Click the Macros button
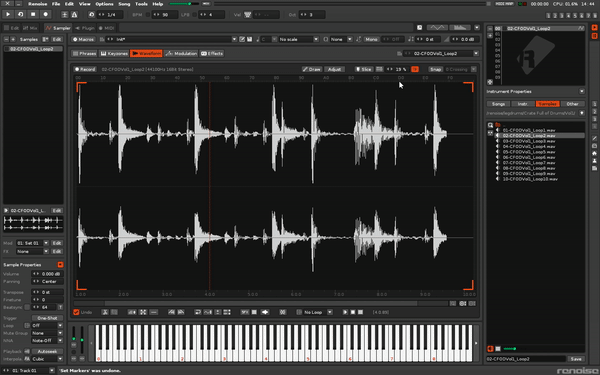This screenshot has width=600, height=375. pyautogui.click(x=83, y=39)
